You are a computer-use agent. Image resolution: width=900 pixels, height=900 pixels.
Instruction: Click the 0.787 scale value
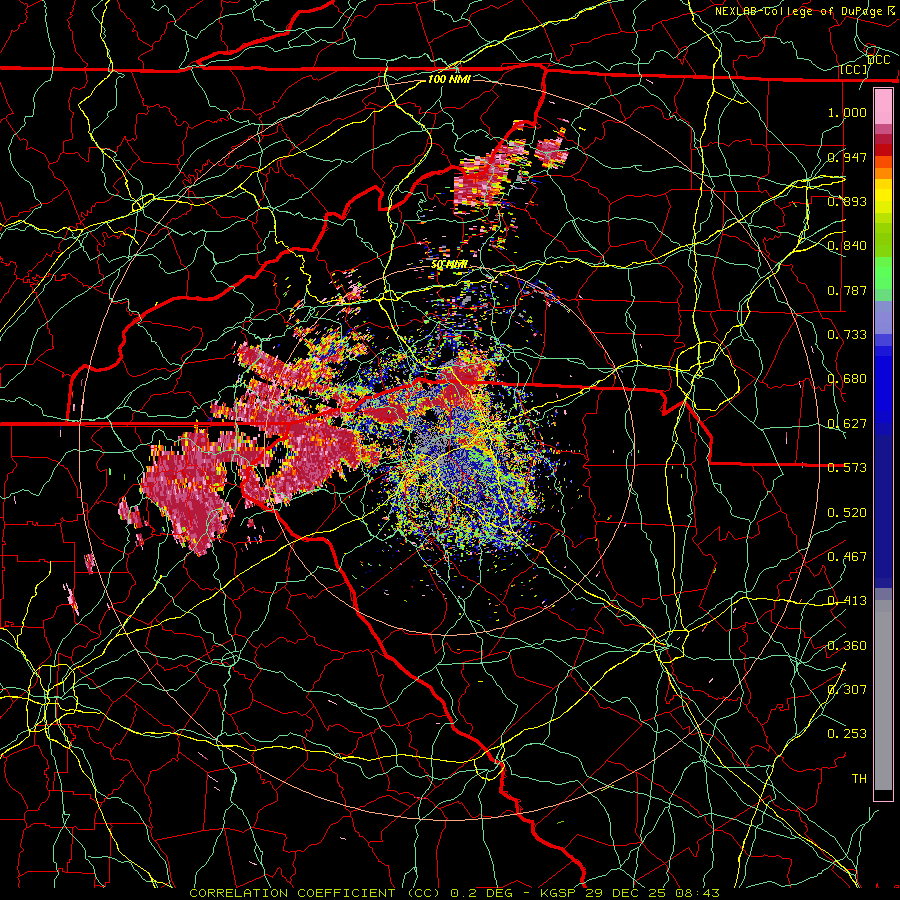(847, 290)
